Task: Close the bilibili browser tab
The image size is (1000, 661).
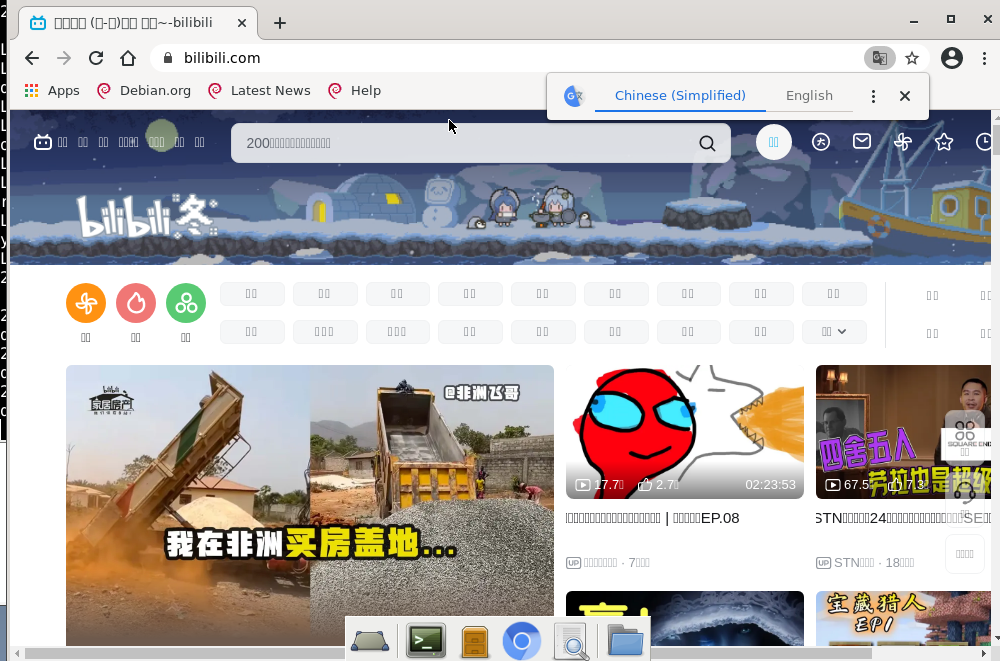Action: point(242,23)
